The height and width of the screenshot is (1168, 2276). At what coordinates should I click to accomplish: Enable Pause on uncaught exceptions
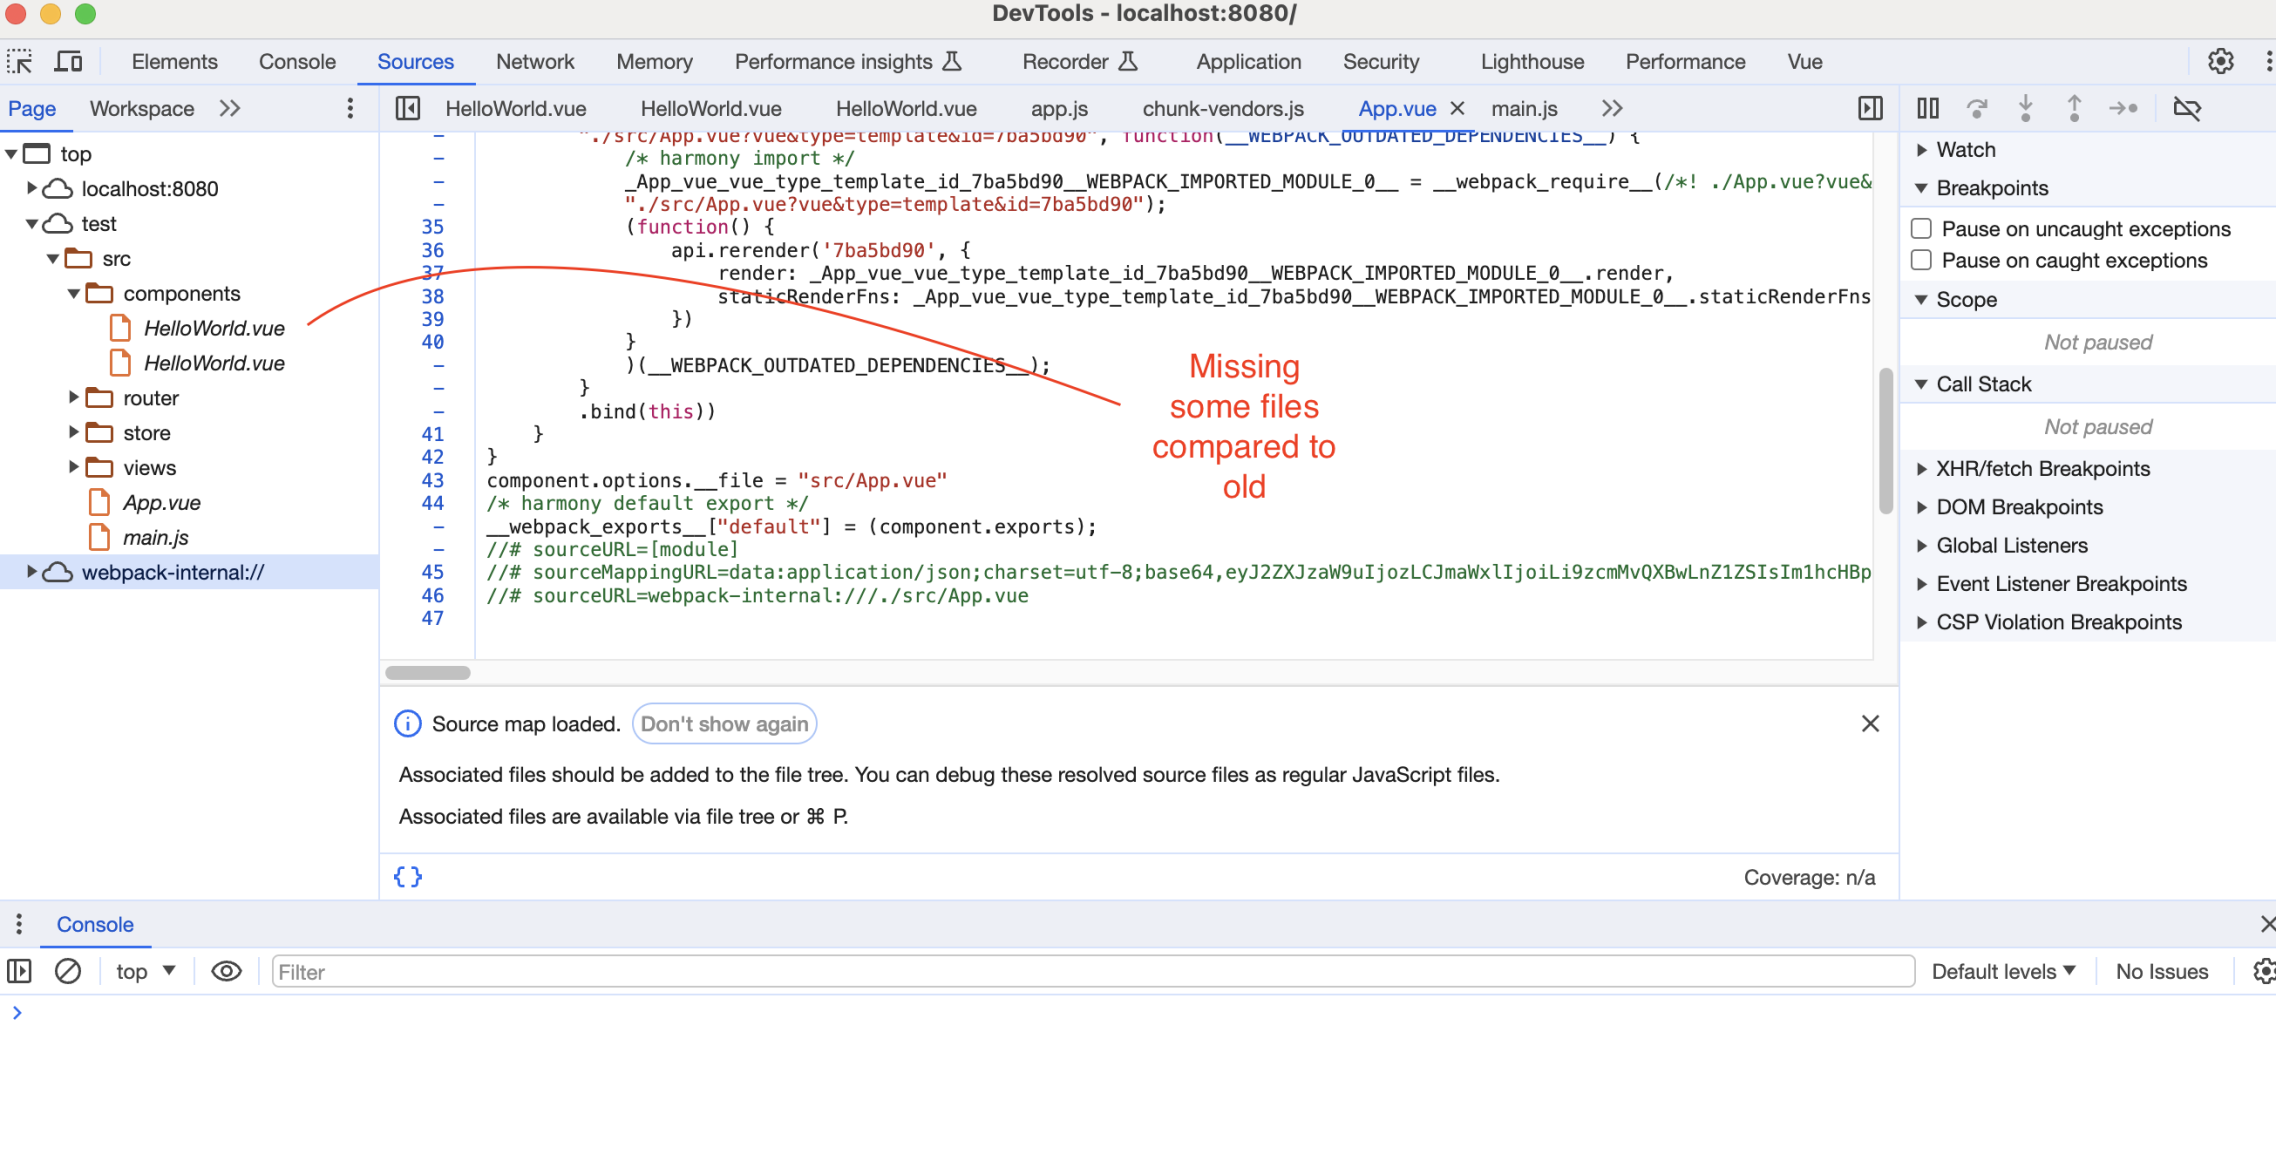pyautogui.click(x=1921, y=228)
